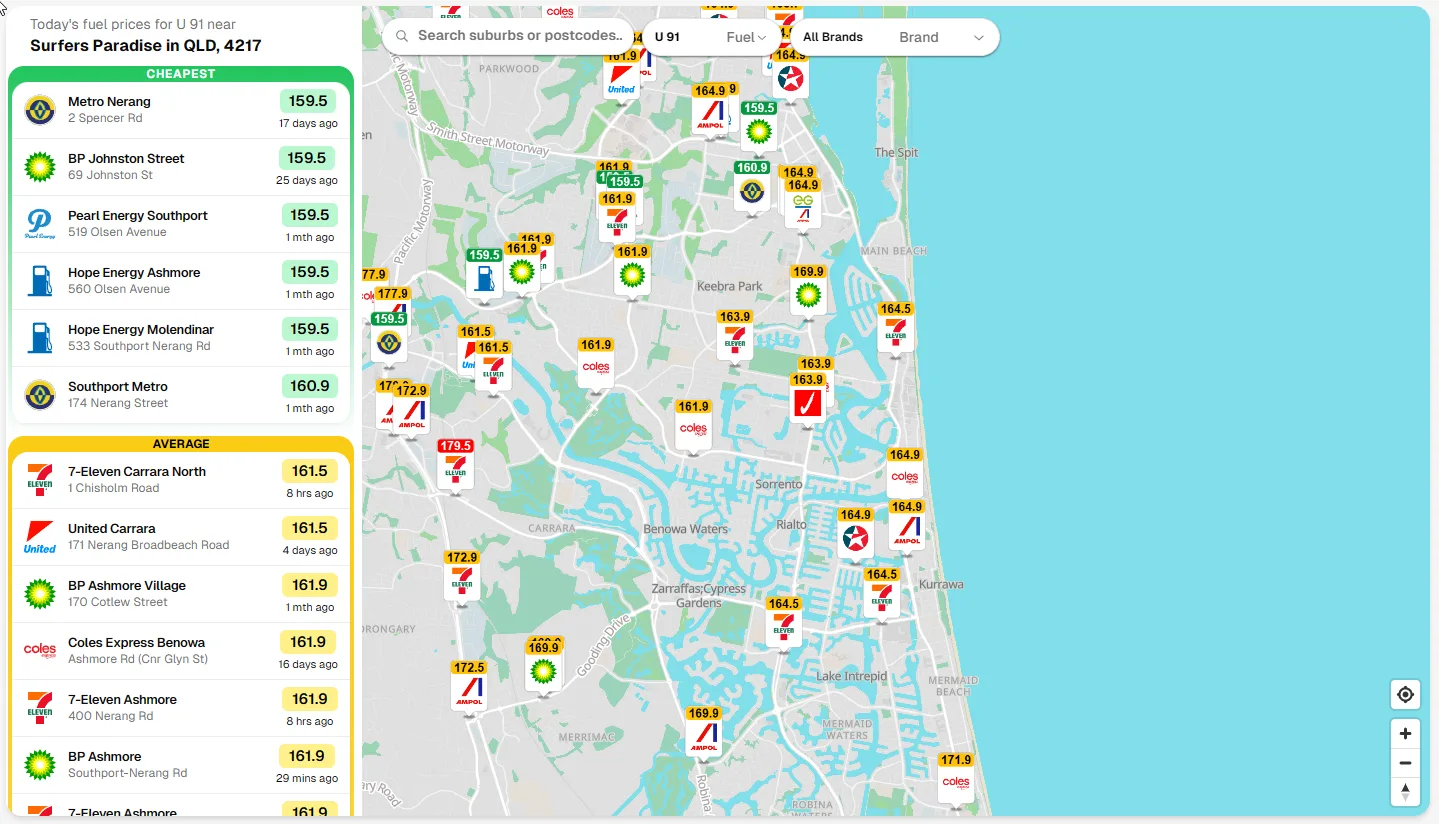Zoom in the map with plus button
The height and width of the screenshot is (824, 1439).
point(1405,733)
